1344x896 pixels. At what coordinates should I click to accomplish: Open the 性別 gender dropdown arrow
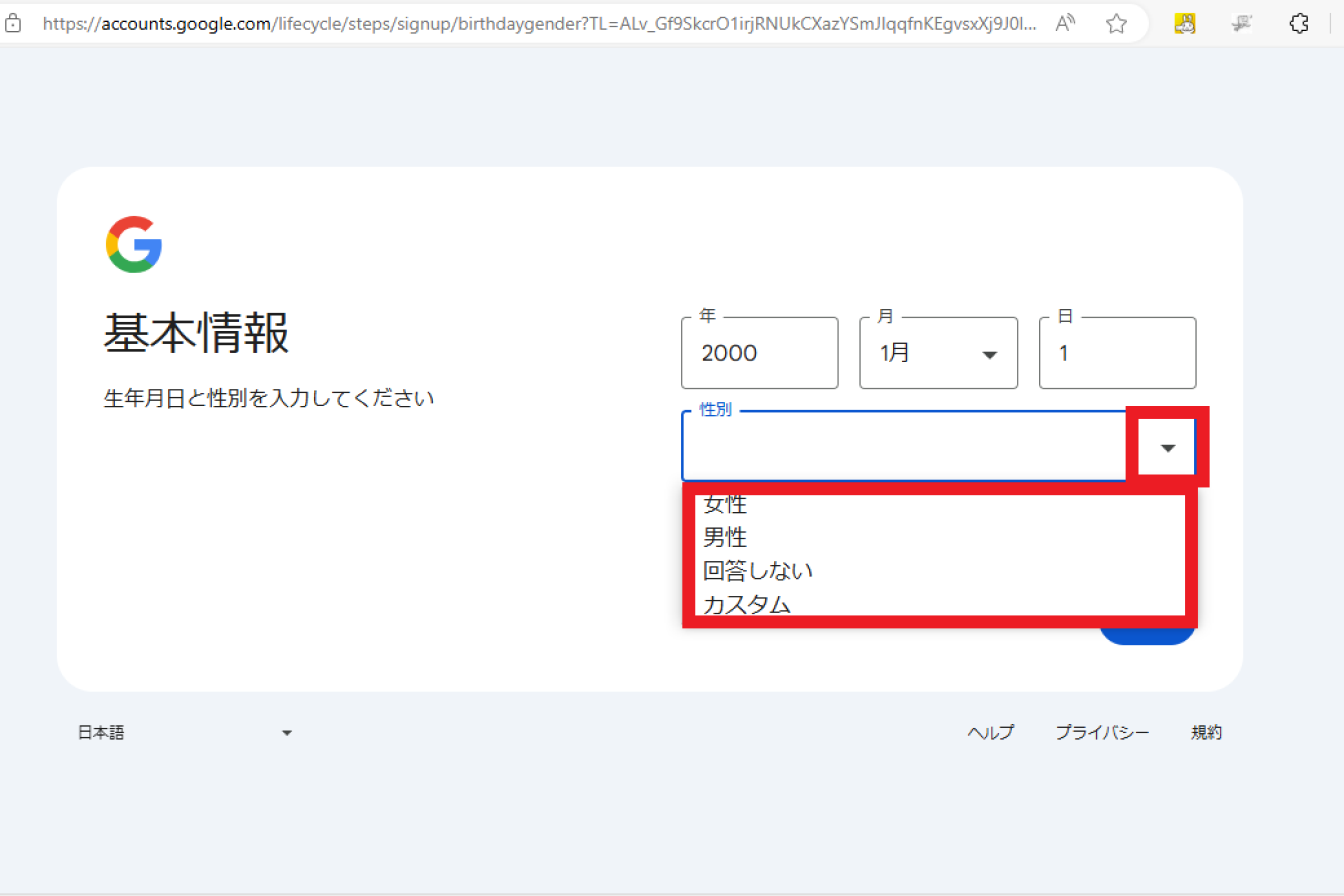(x=1166, y=447)
